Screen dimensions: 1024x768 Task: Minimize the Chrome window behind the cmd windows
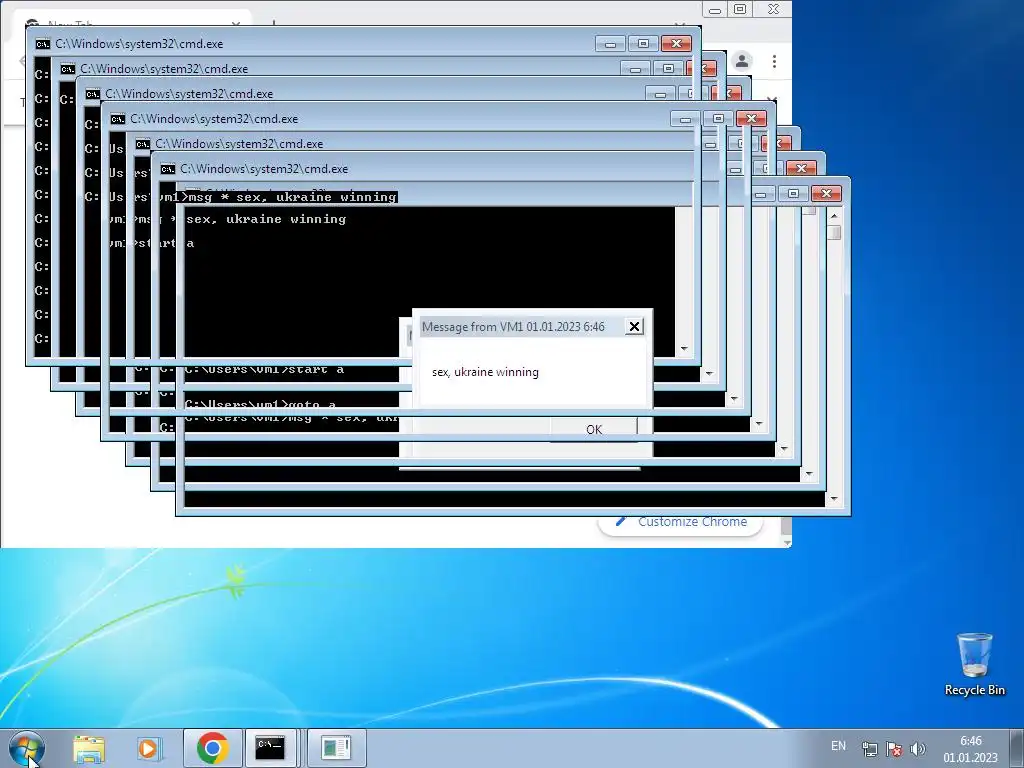pos(714,10)
